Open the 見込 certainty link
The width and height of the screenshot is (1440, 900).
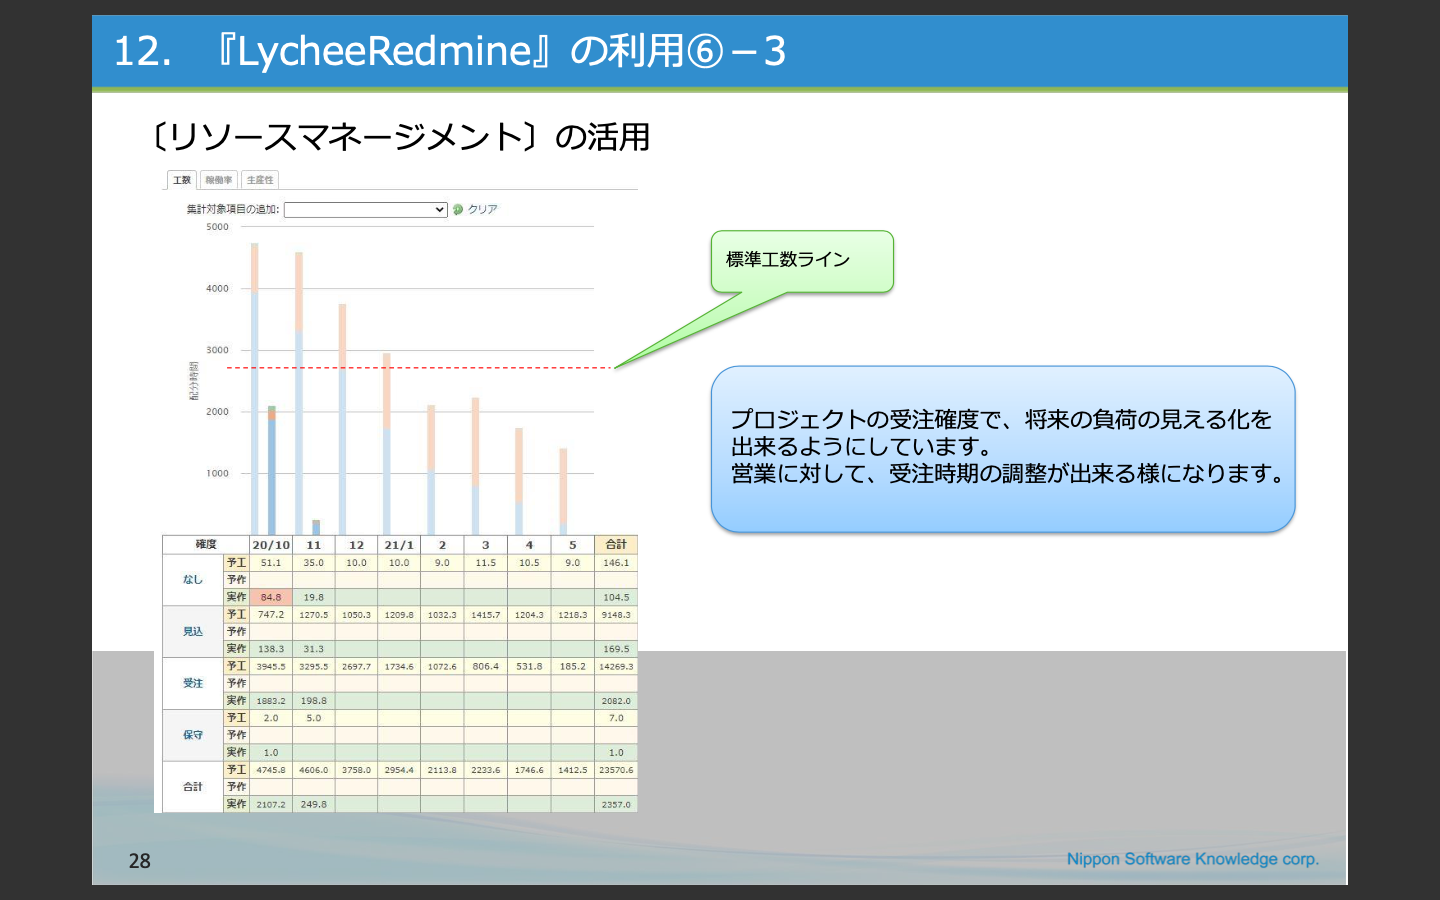[x=193, y=632]
